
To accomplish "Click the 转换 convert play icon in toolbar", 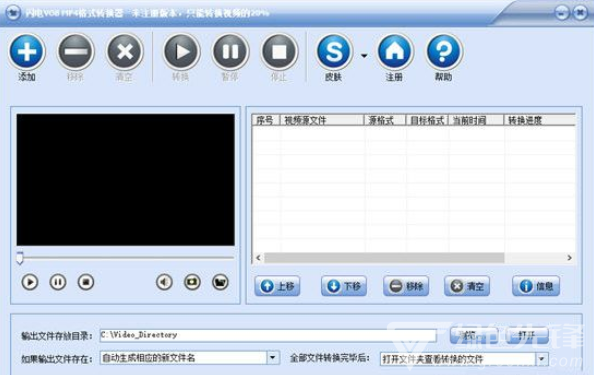I will (x=181, y=52).
